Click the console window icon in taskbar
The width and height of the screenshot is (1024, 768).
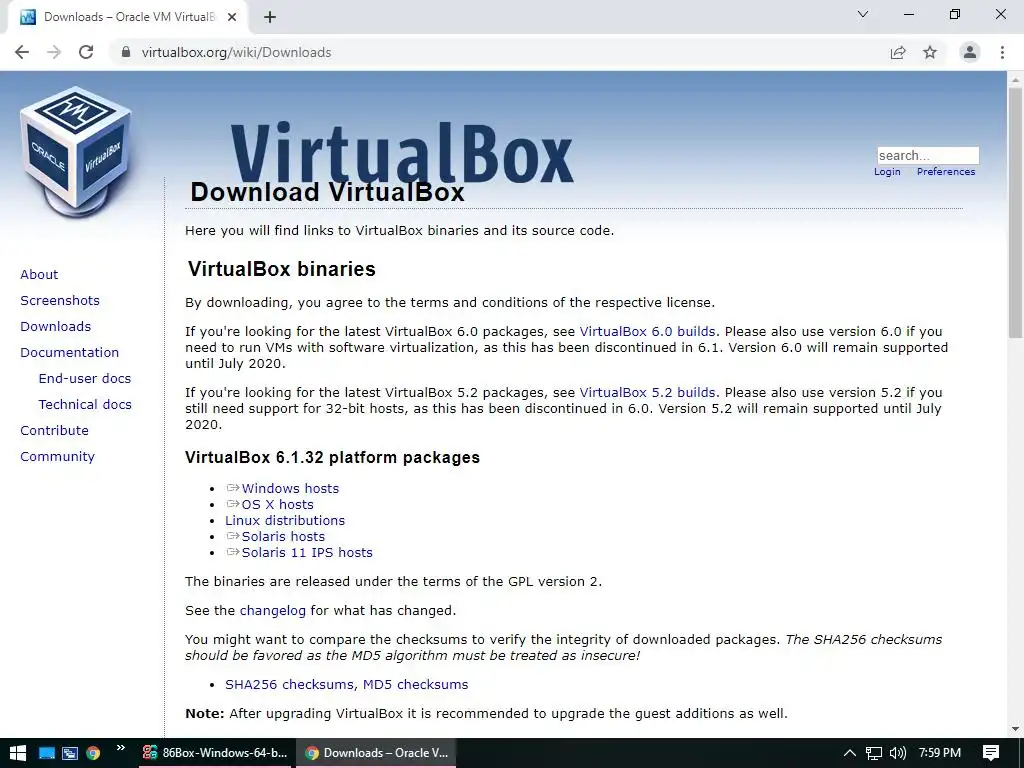tap(70, 753)
